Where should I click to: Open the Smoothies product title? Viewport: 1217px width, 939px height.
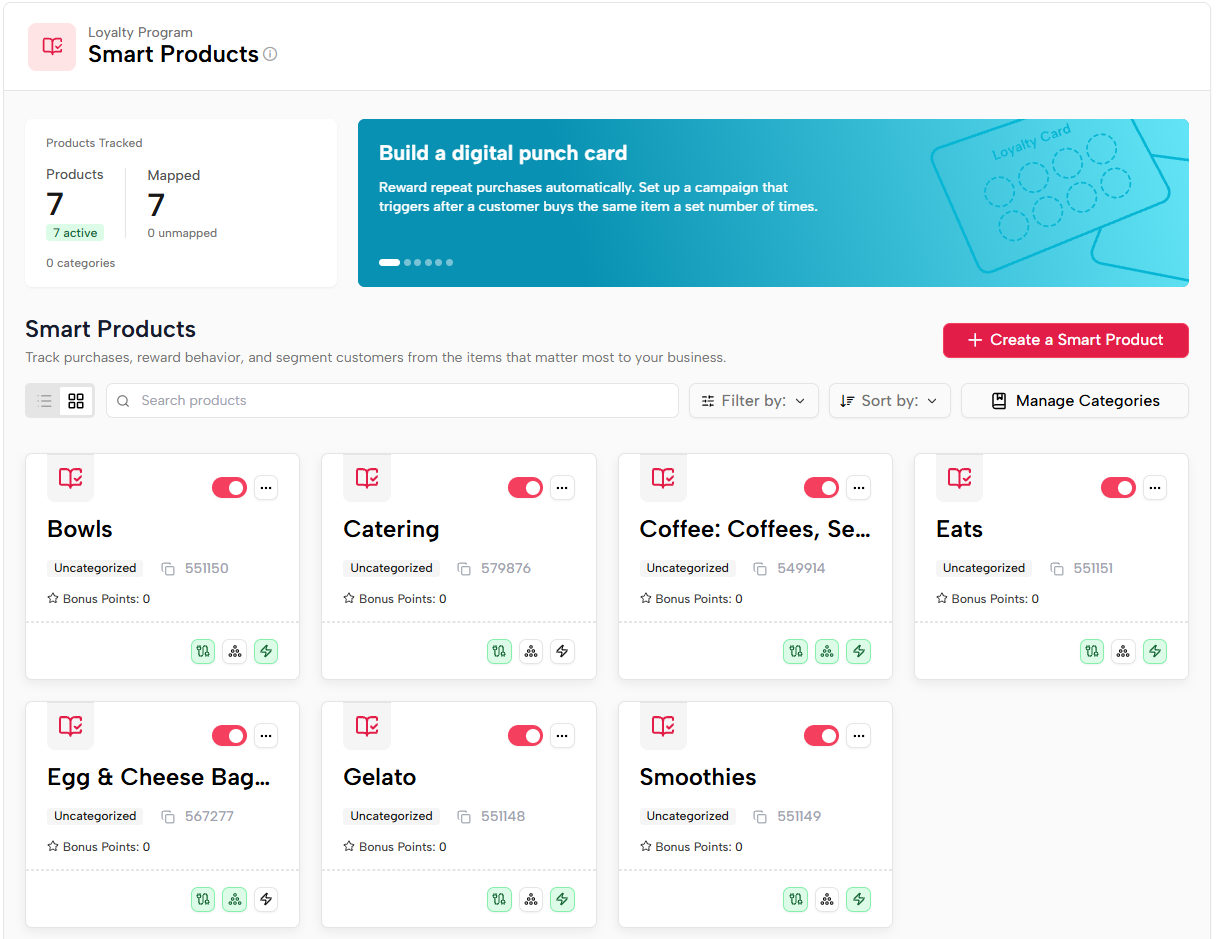[x=698, y=778]
